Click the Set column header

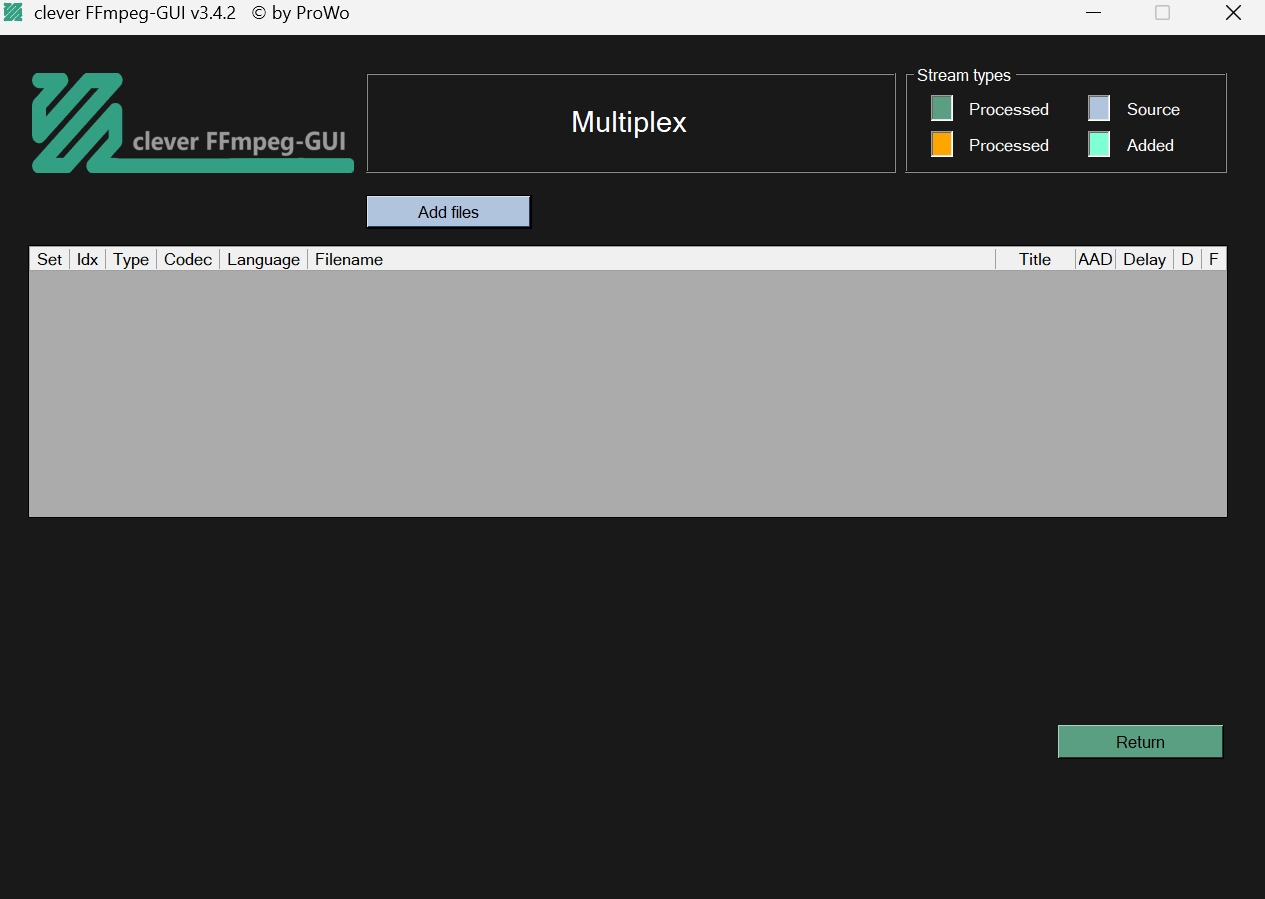50,259
